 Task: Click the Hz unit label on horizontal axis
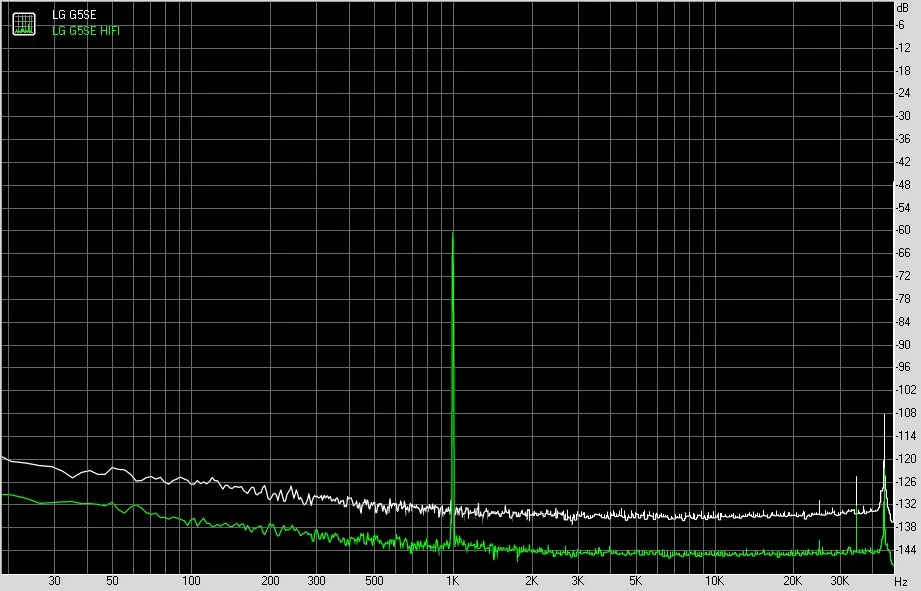point(901,582)
